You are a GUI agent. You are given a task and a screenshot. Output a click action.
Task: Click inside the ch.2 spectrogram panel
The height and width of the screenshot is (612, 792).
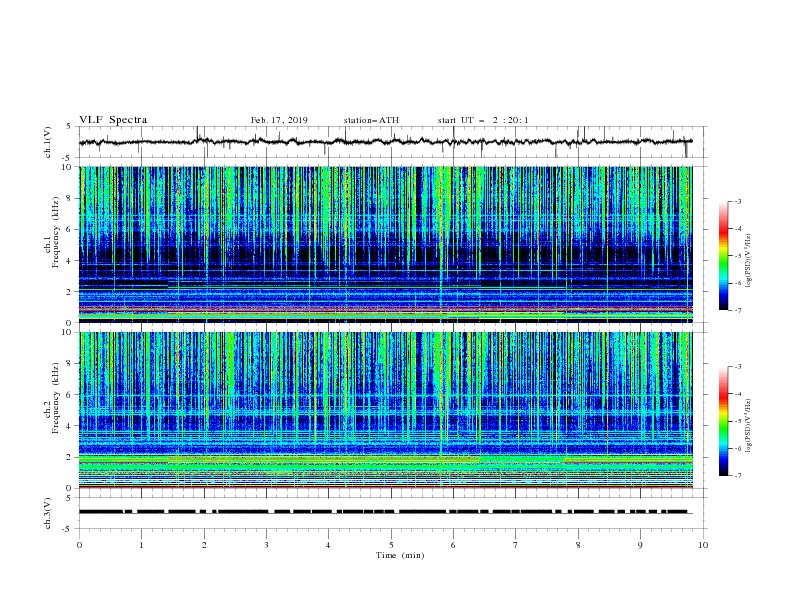pyautogui.click(x=386, y=410)
